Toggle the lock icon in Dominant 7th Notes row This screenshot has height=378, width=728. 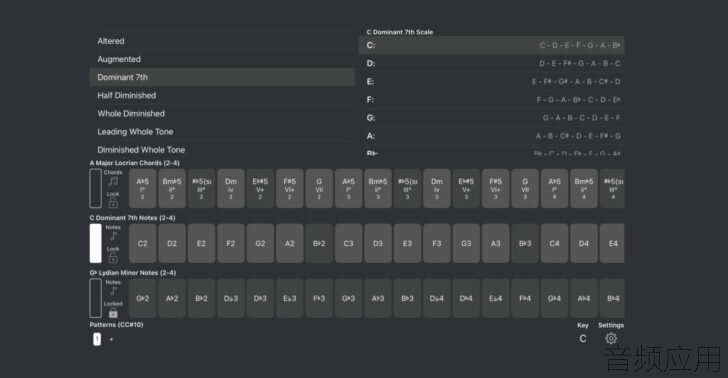click(x=113, y=258)
